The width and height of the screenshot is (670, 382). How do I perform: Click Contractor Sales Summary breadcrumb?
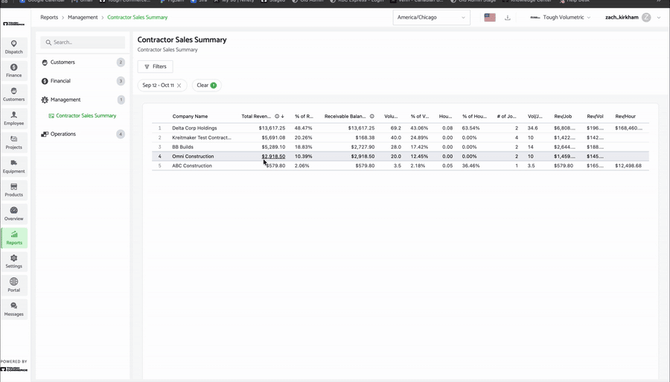click(137, 18)
